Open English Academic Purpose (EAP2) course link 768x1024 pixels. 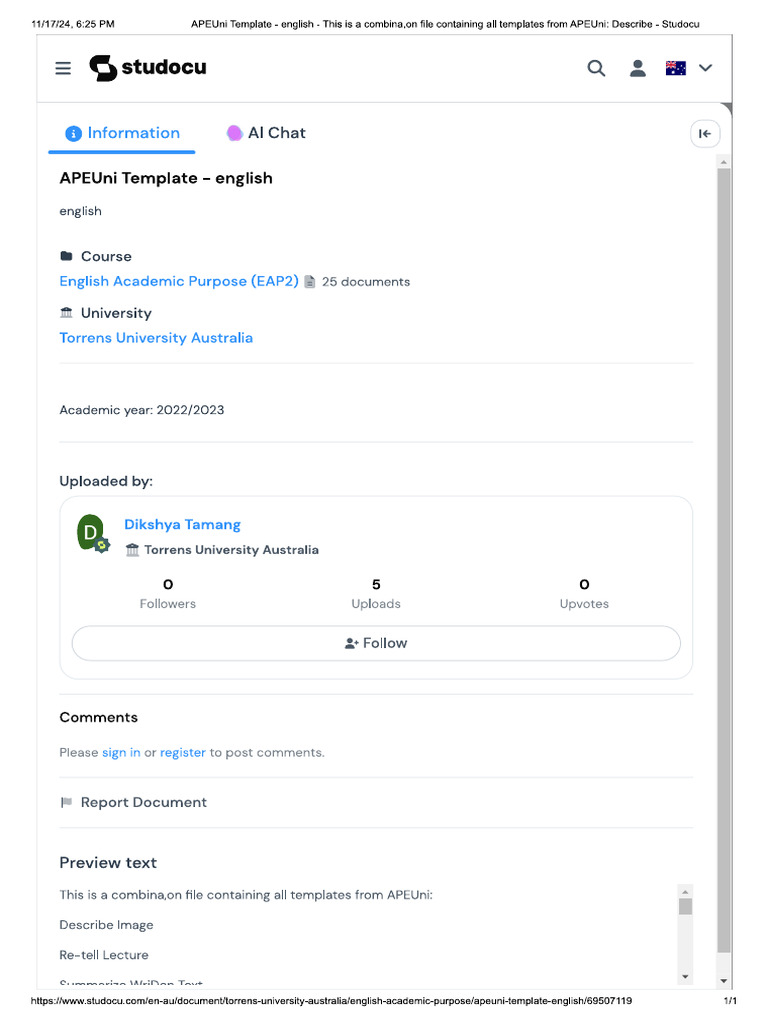click(179, 281)
